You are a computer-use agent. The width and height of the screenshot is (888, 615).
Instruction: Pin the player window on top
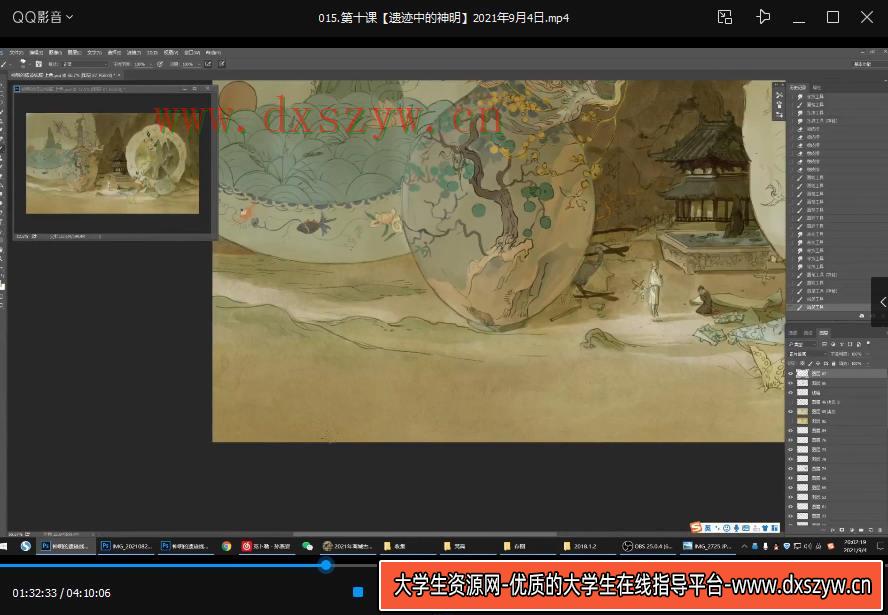pos(763,17)
